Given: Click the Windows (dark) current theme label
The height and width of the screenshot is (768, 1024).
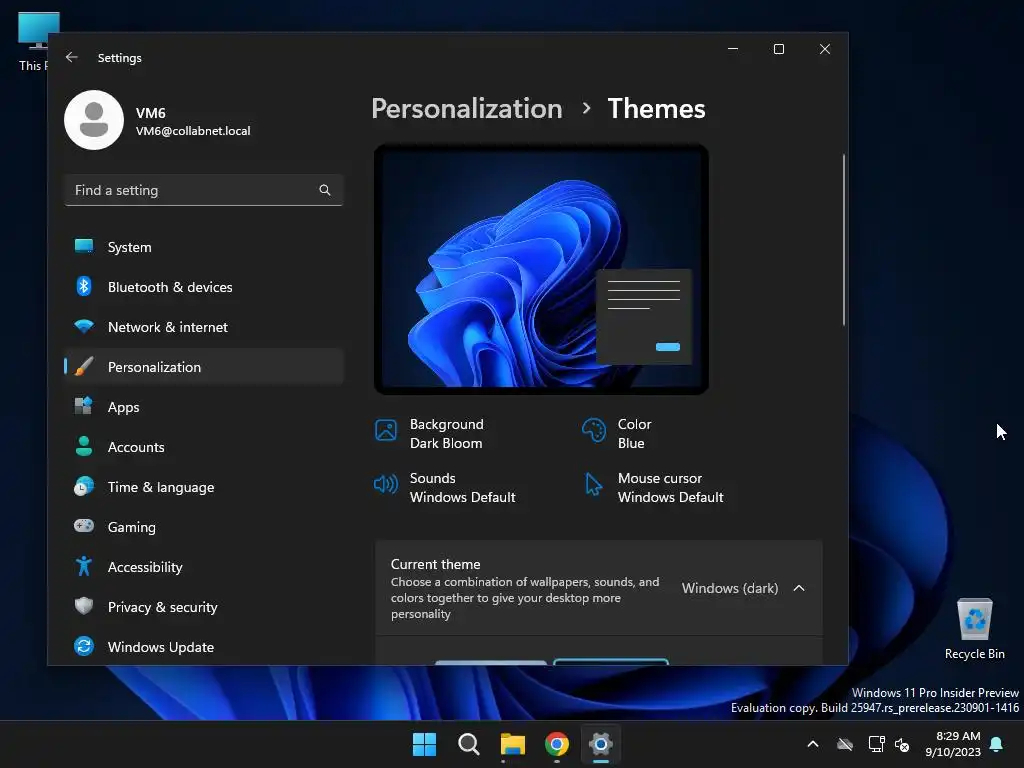Looking at the screenshot, I should (x=730, y=588).
